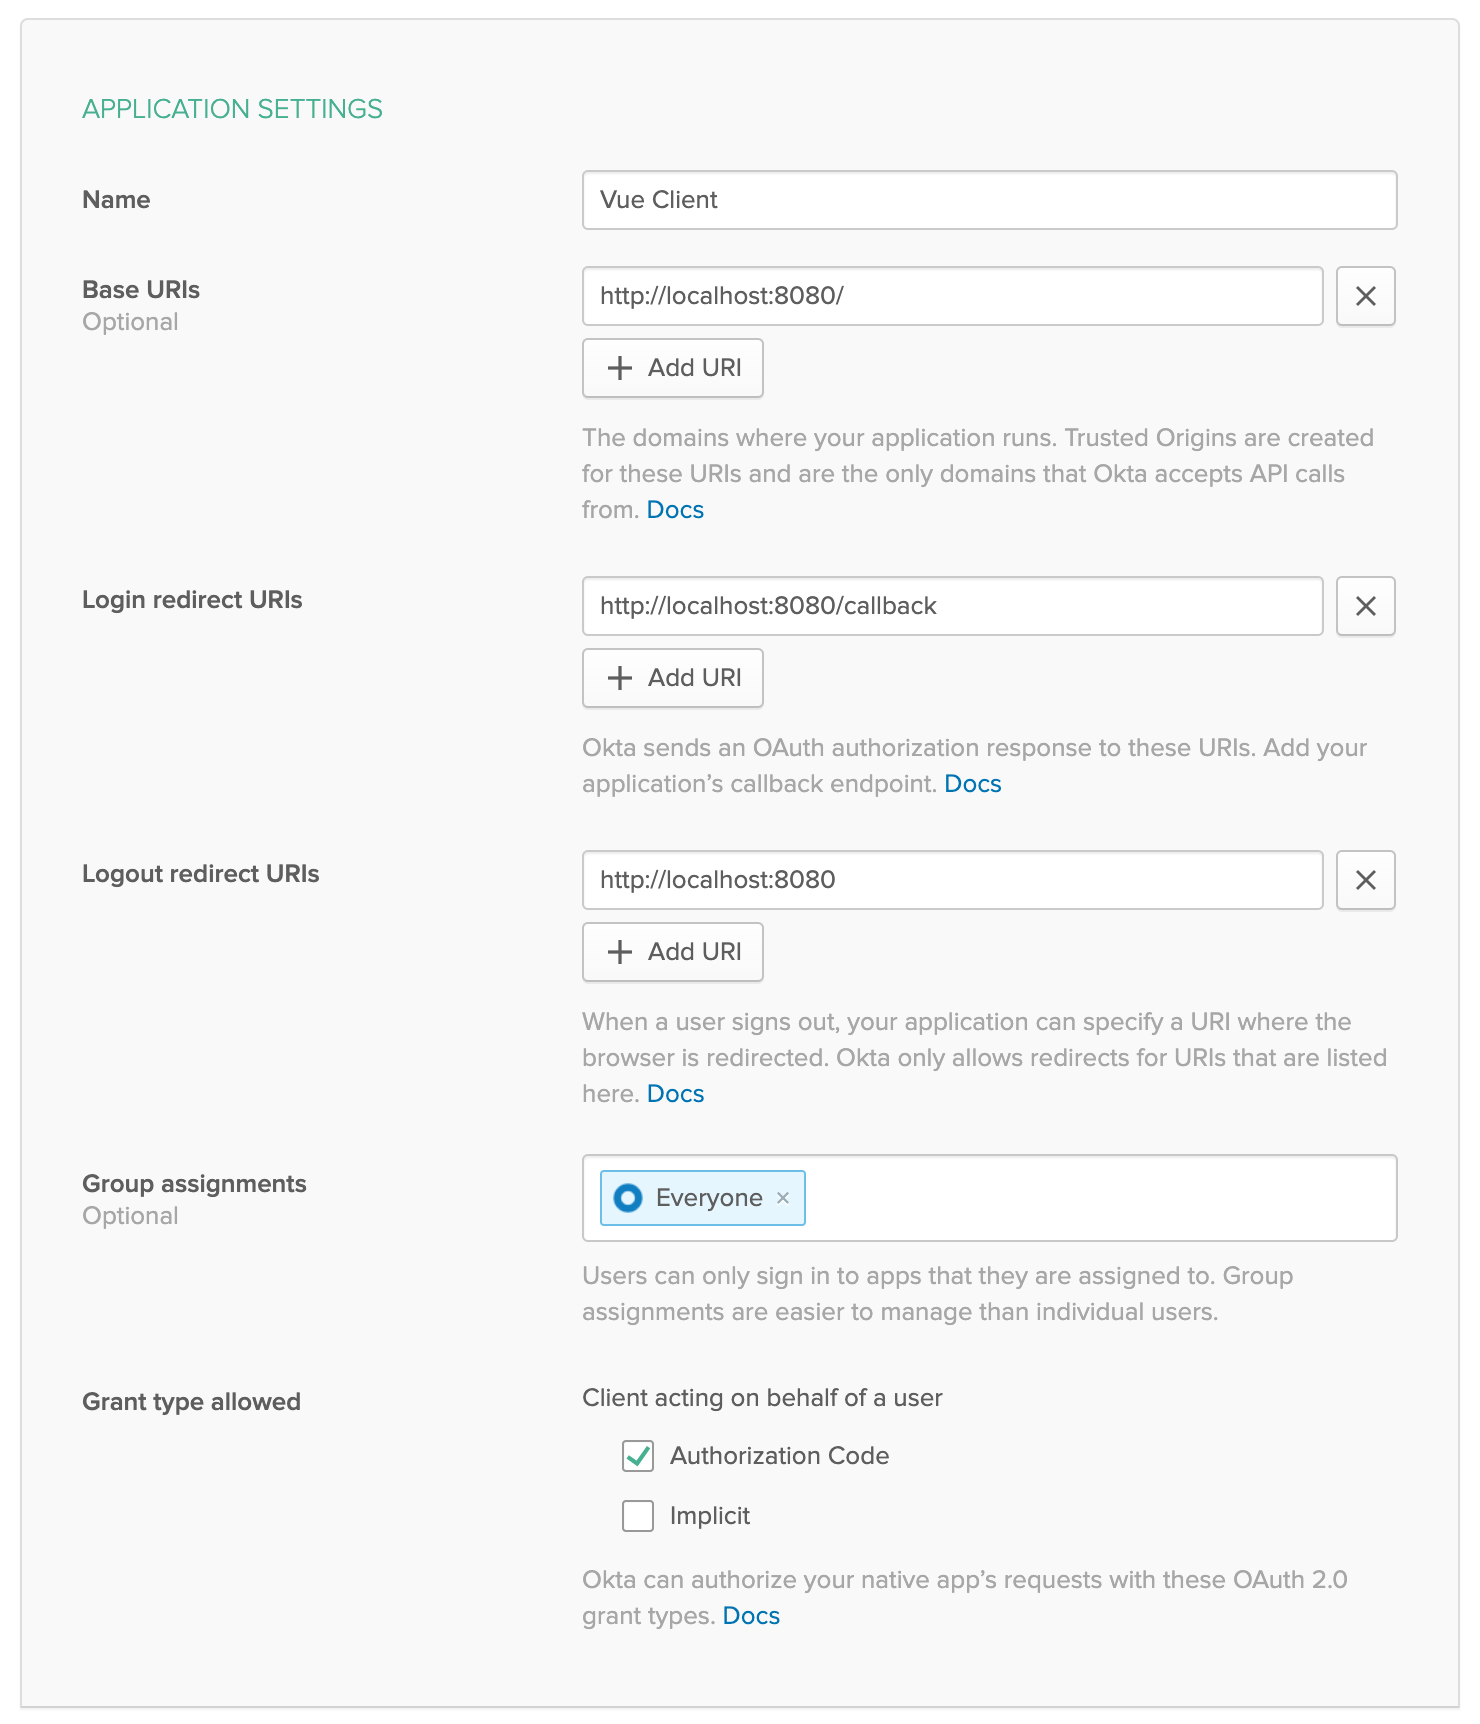Open Docs link for logout redirects
This screenshot has width=1480, height=1724.
click(x=675, y=1094)
